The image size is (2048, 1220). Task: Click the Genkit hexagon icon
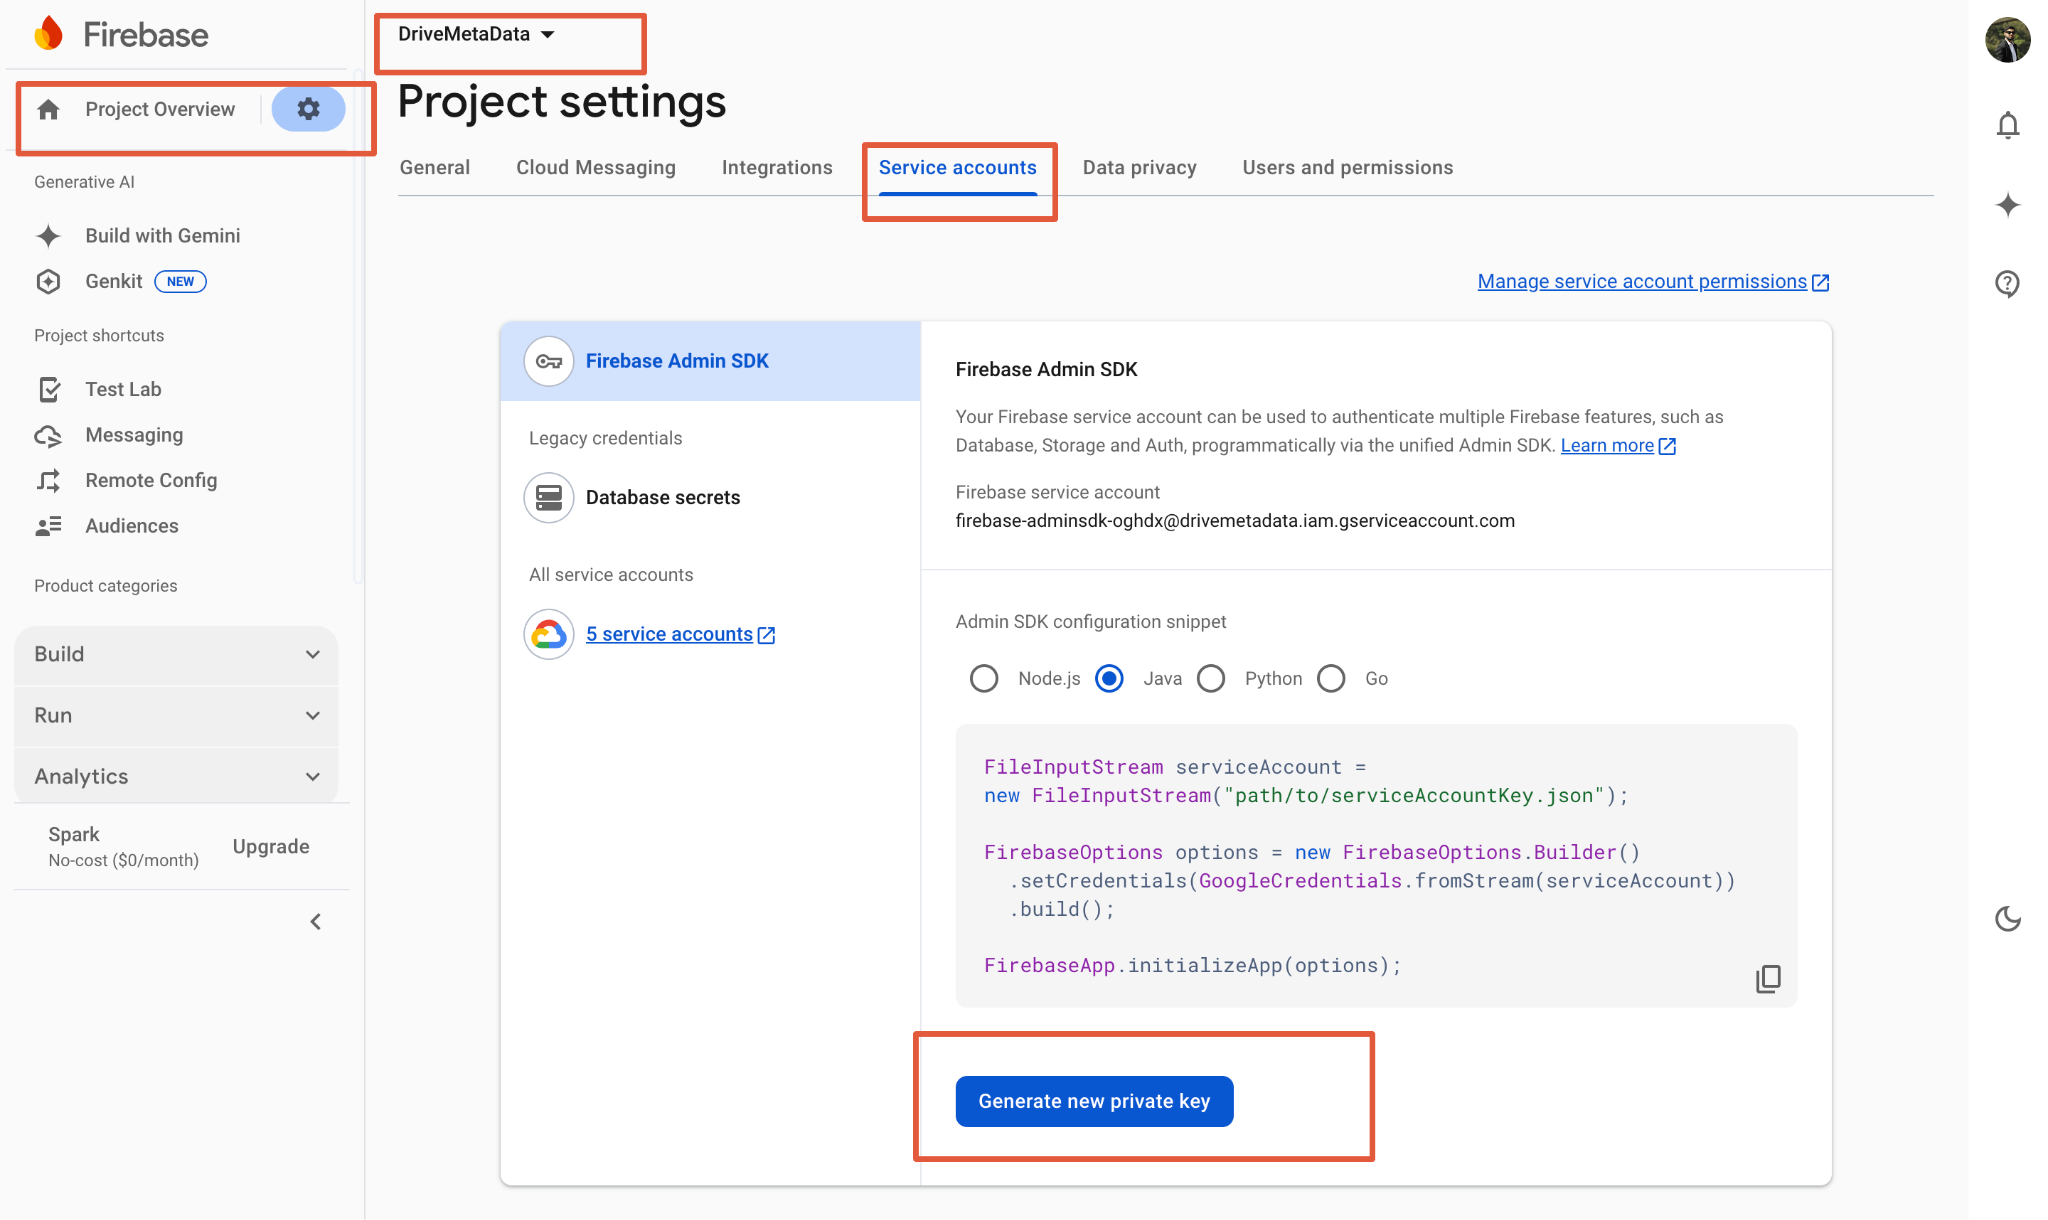[x=48, y=282]
